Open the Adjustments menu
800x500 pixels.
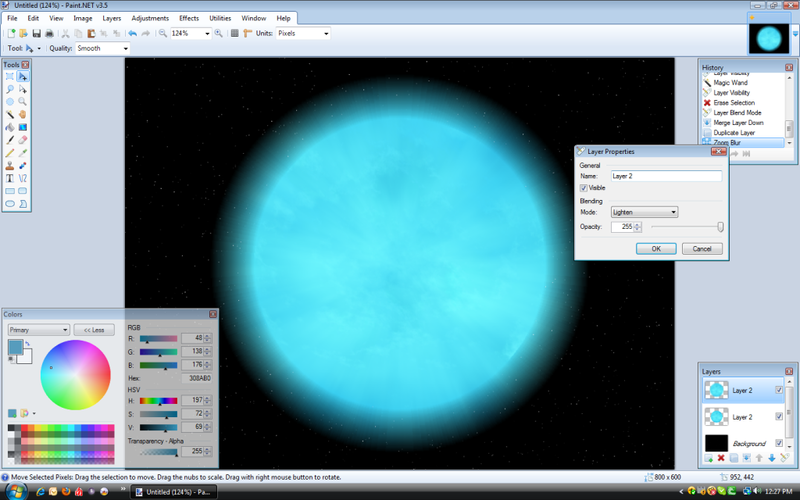tap(150, 18)
